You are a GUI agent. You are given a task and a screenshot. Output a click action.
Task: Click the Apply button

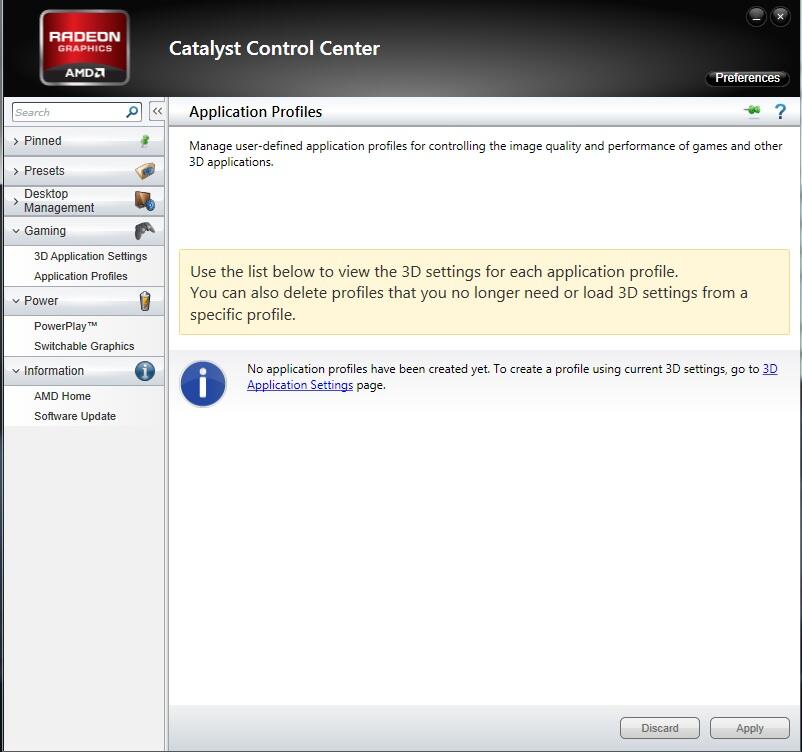[x=750, y=728]
